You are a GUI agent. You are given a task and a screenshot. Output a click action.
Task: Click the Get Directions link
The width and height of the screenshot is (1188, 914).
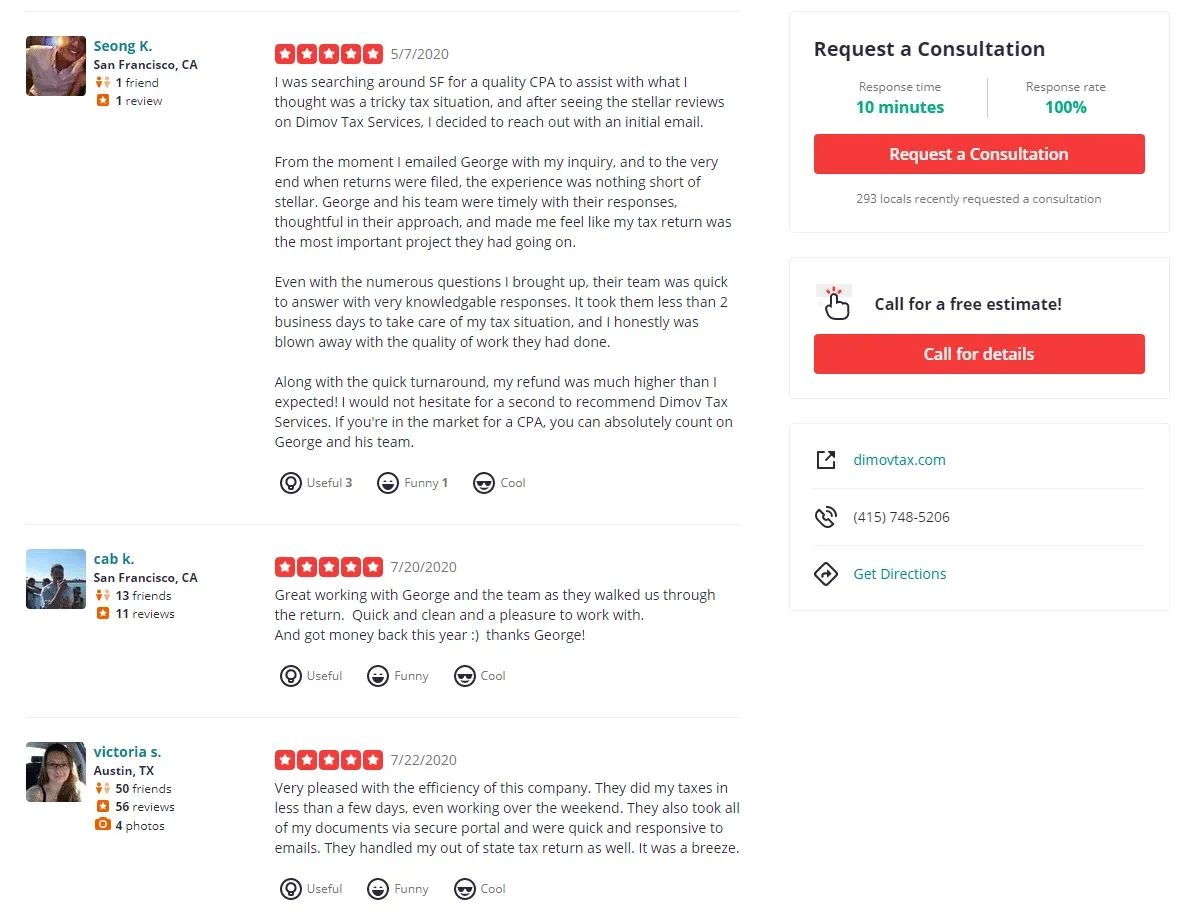coord(899,574)
